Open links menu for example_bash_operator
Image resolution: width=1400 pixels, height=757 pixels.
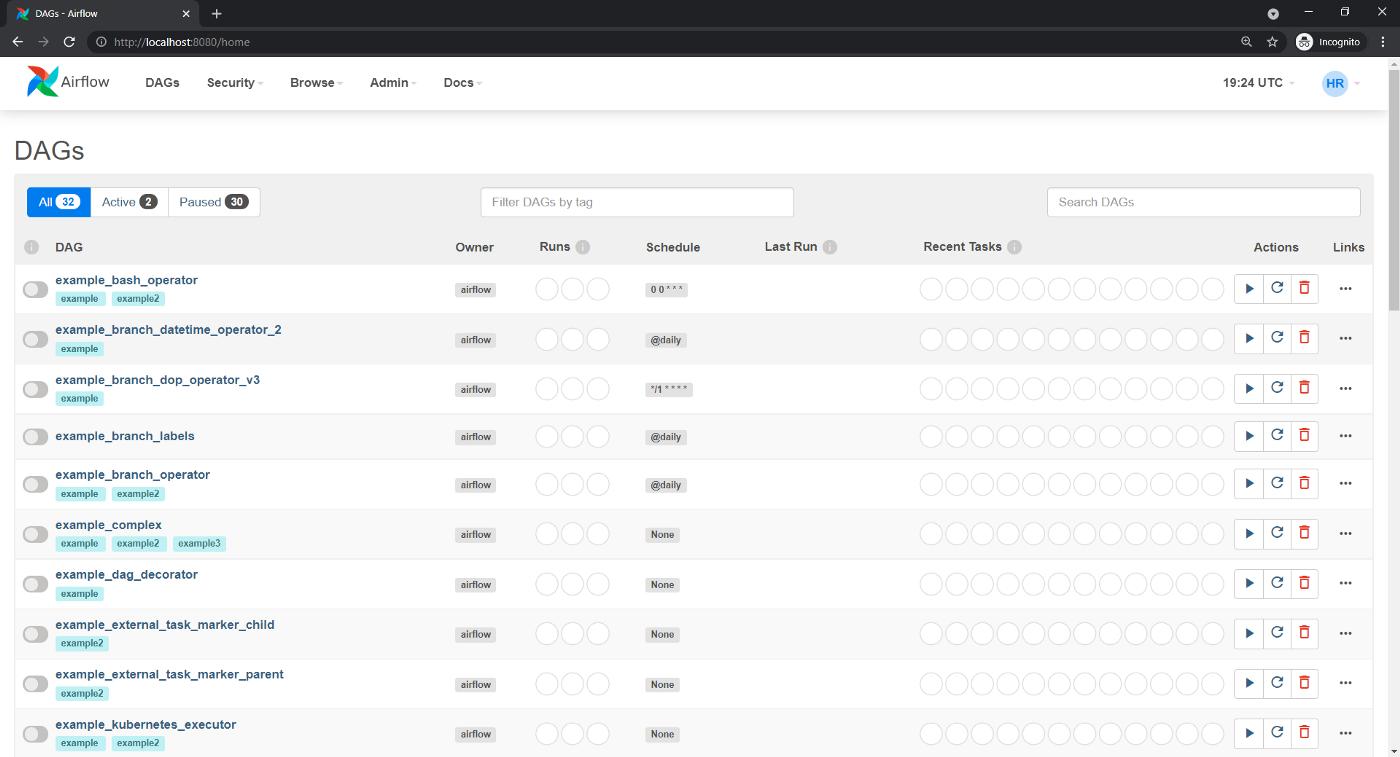pos(1345,289)
